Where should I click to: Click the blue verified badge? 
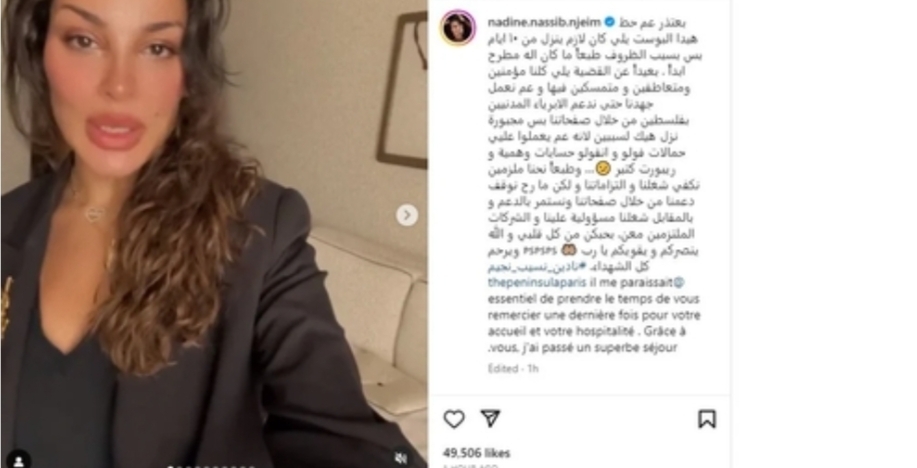tap(609, 22)
